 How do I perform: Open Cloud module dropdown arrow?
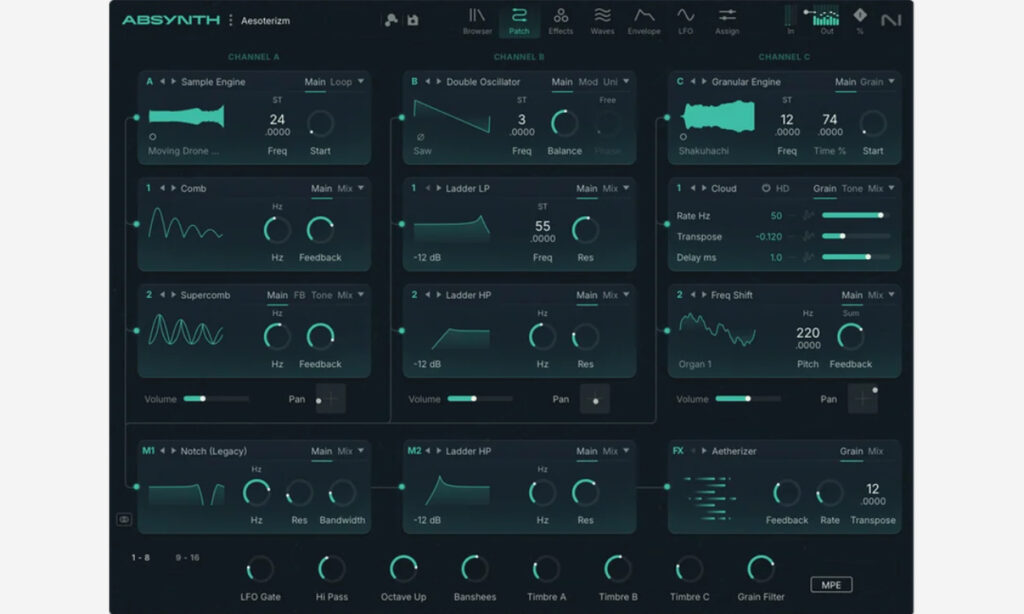pos(891,188)
